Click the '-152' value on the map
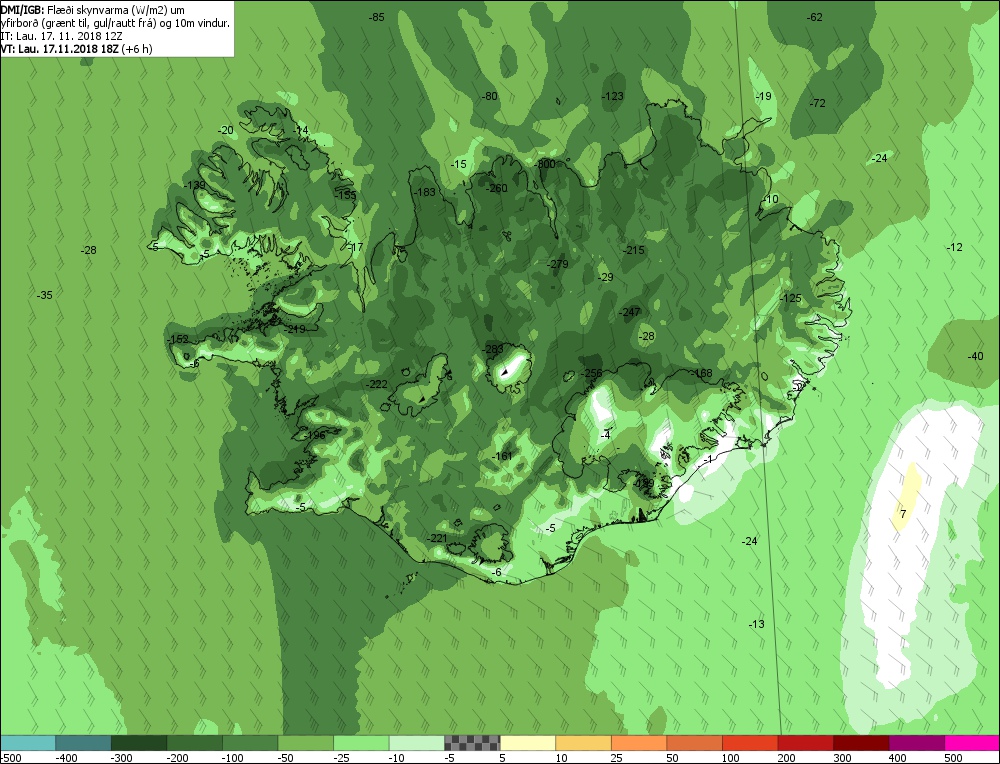Image resolution: width=1000 pixels, height=764 pixels. click(x=178, y=339)
